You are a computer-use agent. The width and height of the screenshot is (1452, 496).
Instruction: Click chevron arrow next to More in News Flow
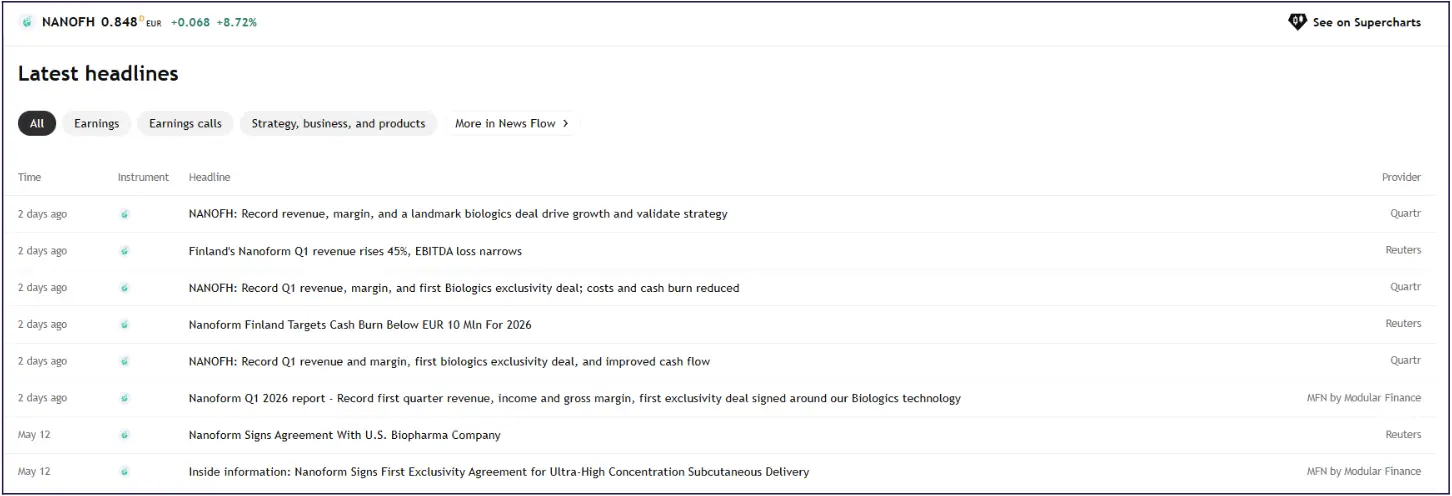(566, 123)
